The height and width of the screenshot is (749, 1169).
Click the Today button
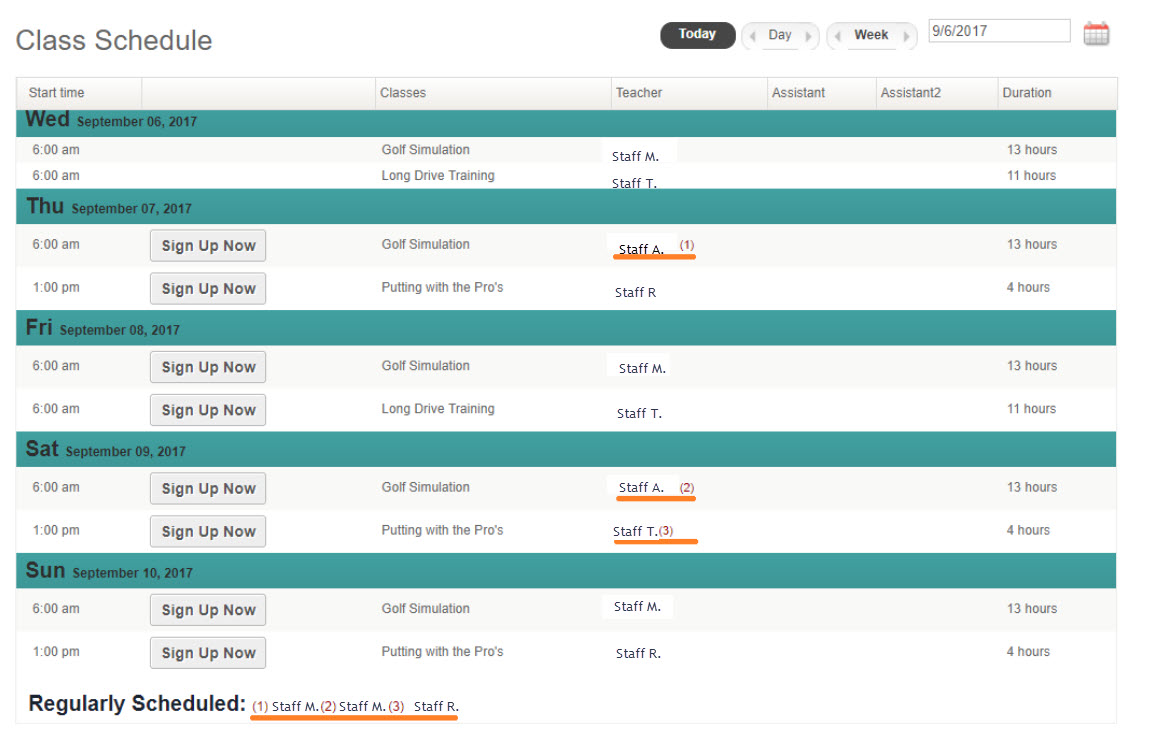[697, 34]
